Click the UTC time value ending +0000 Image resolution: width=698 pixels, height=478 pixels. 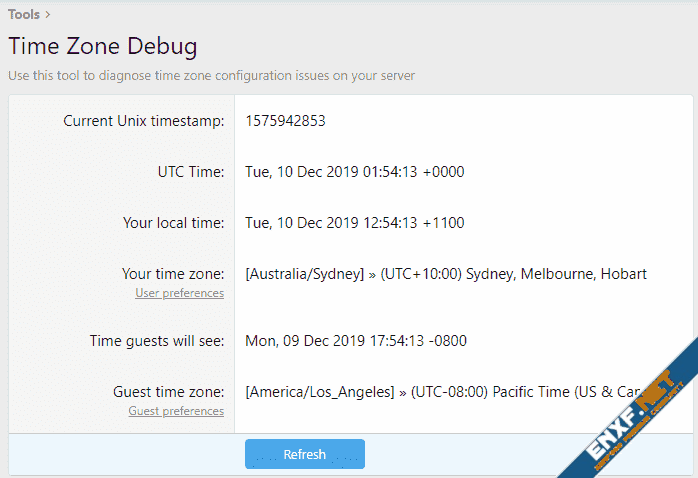click(x=354, y=172)
